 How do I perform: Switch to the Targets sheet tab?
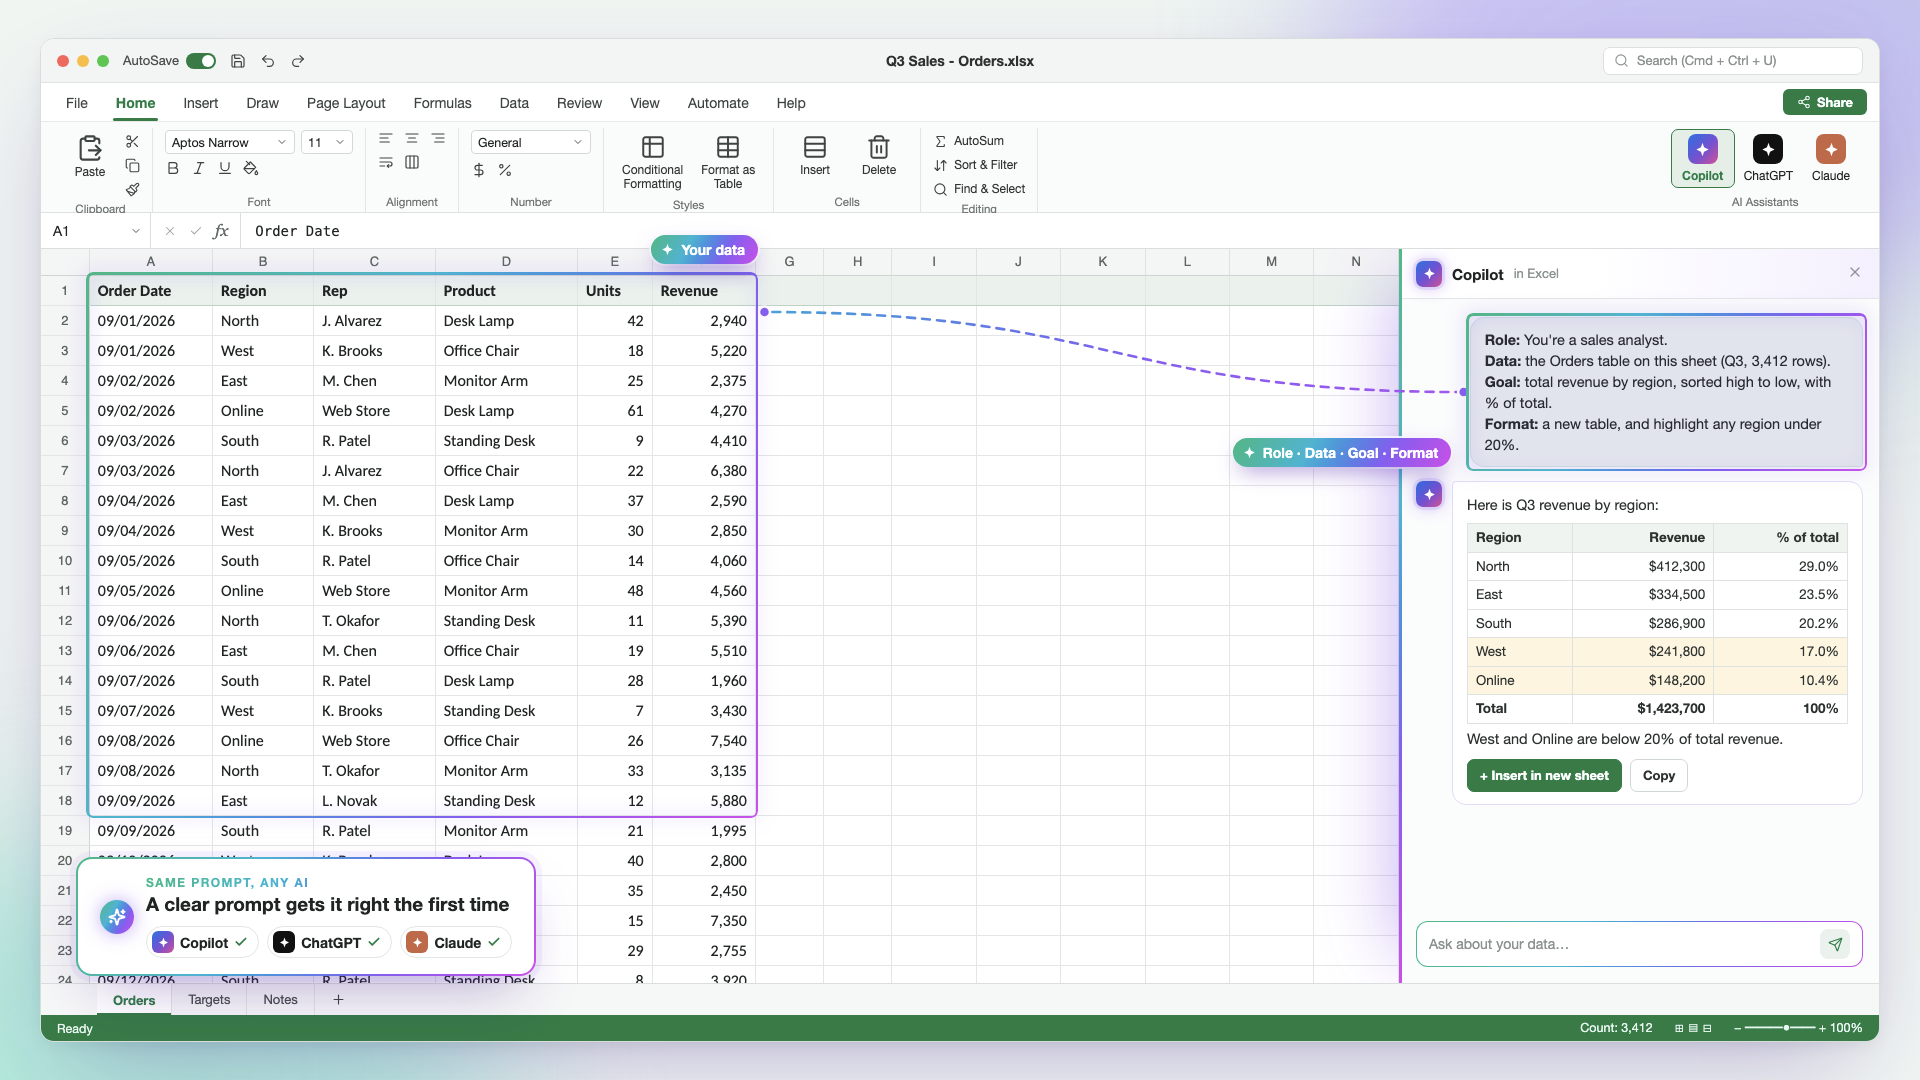point(209,1000)
